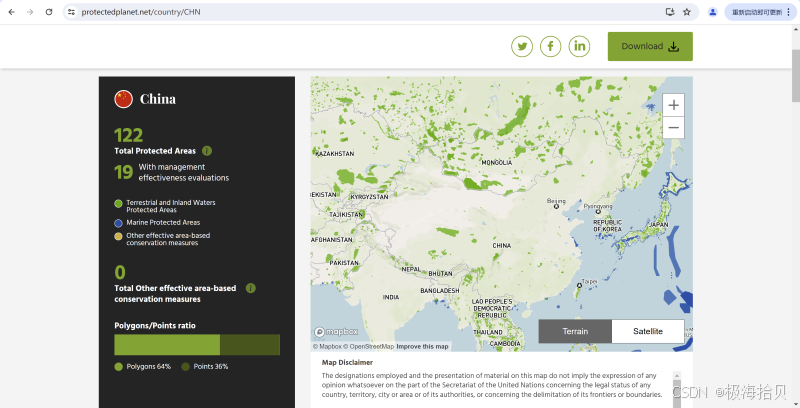Click the main page vertical scrollbar

(795, 76)
